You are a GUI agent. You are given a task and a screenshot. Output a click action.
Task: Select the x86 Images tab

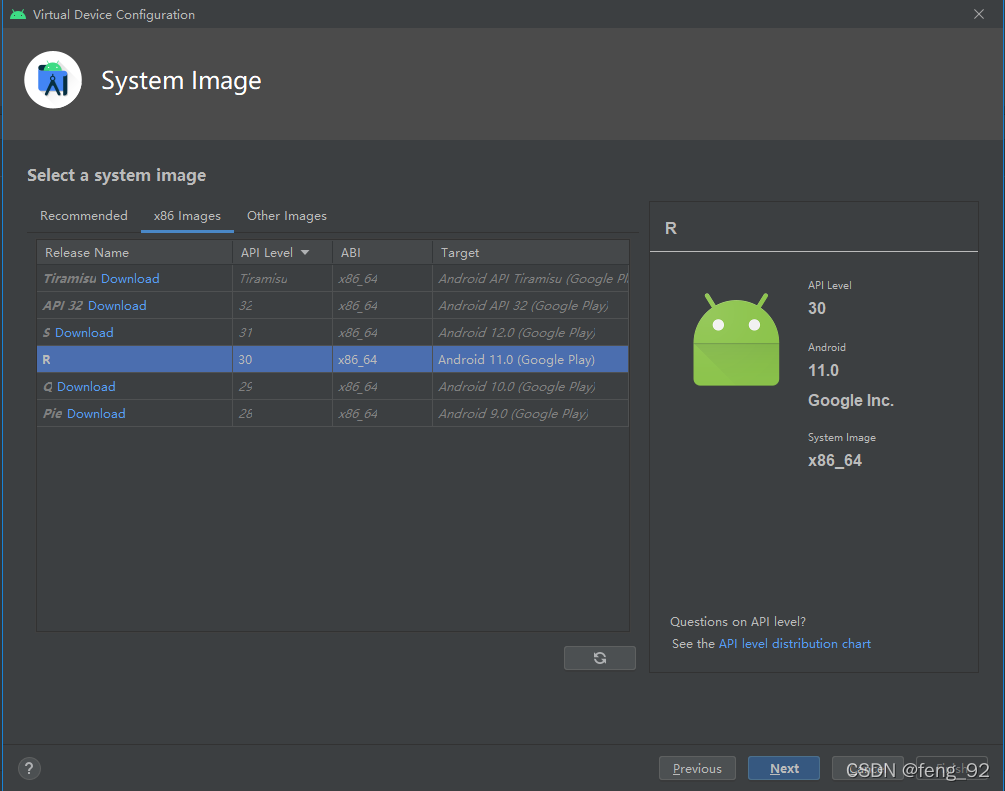pos(186,216)
